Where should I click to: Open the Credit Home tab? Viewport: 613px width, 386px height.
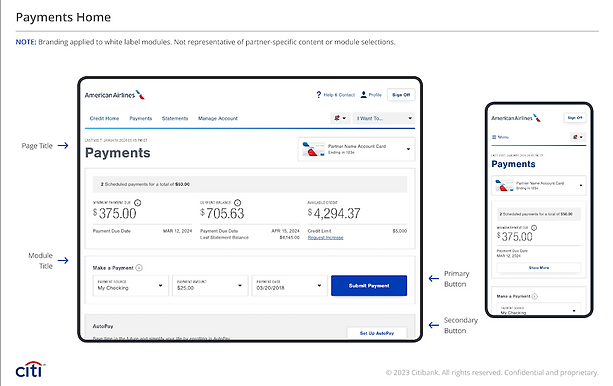tap(104, 118)
